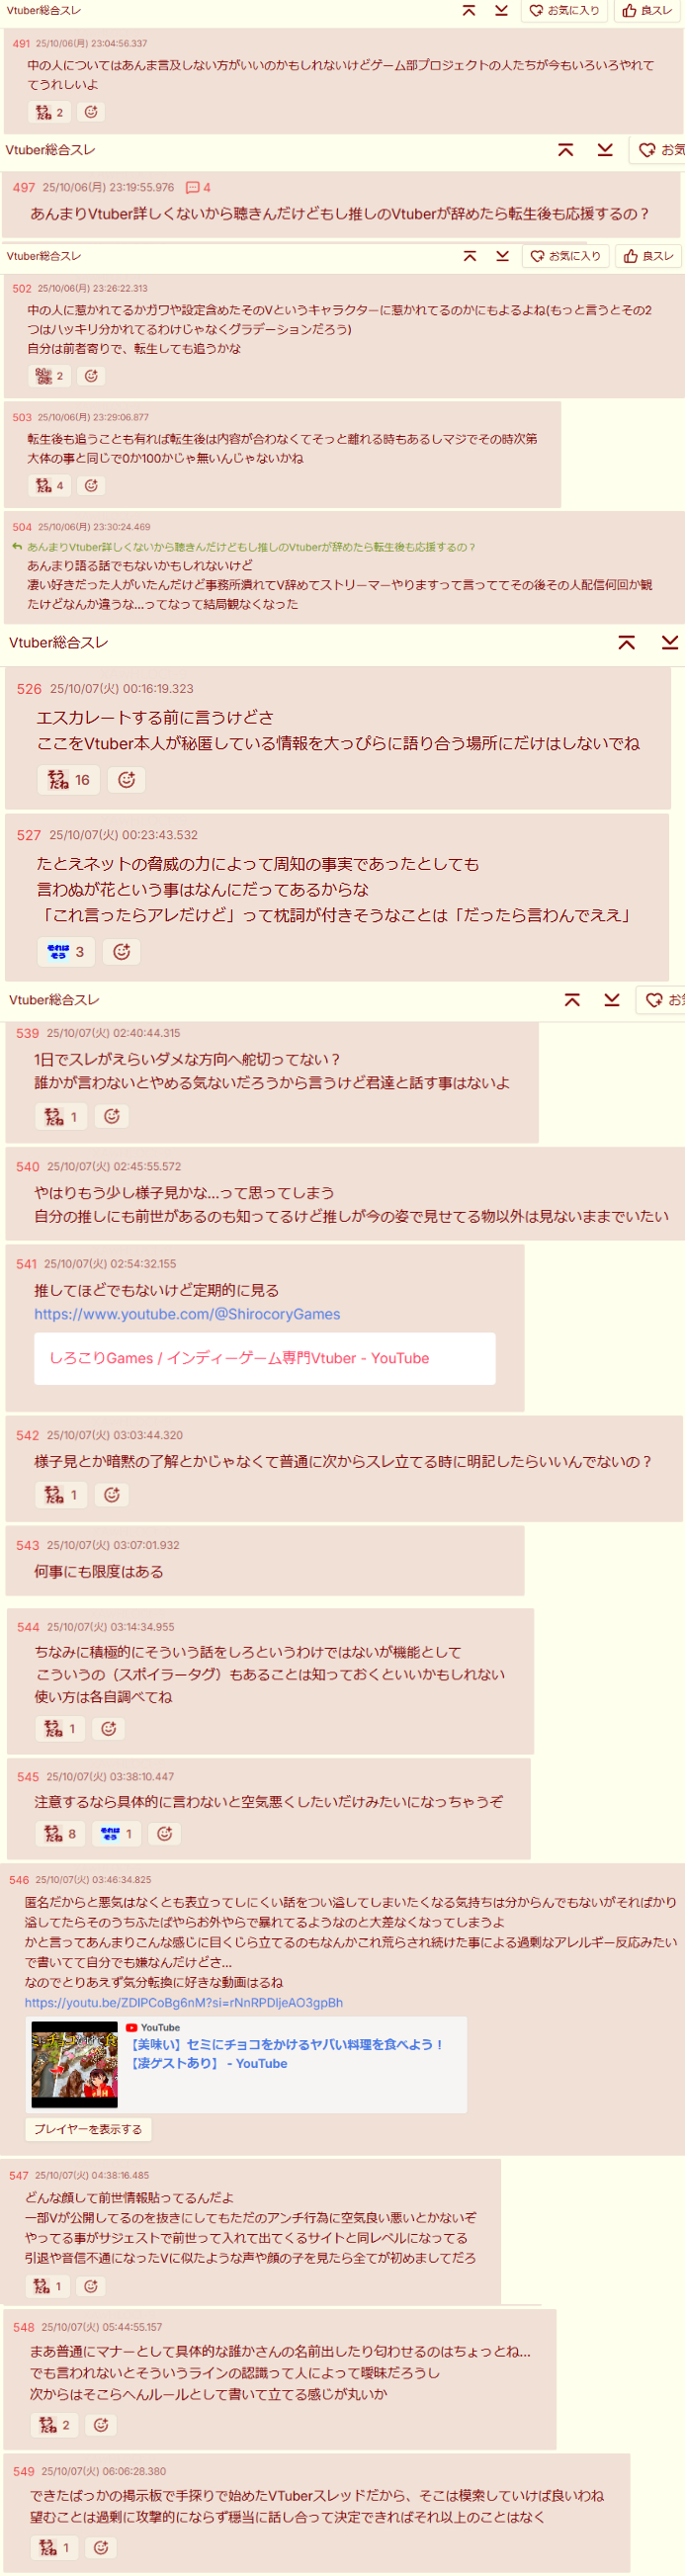Jump to bottom using the down arrow above post 539

click(x=612, y=1000)
